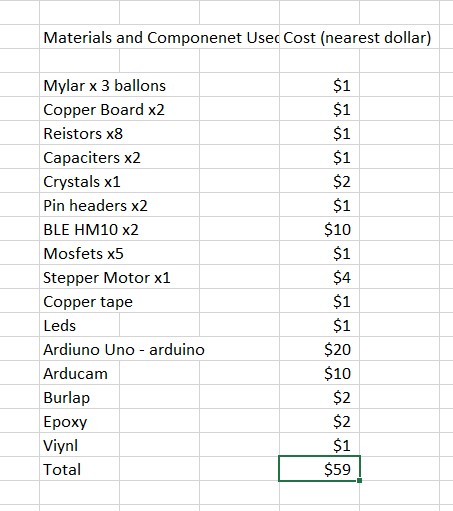Select the 'Viynl' cell
Viewport: 453px width, 511px height.
tap(79, 445)
